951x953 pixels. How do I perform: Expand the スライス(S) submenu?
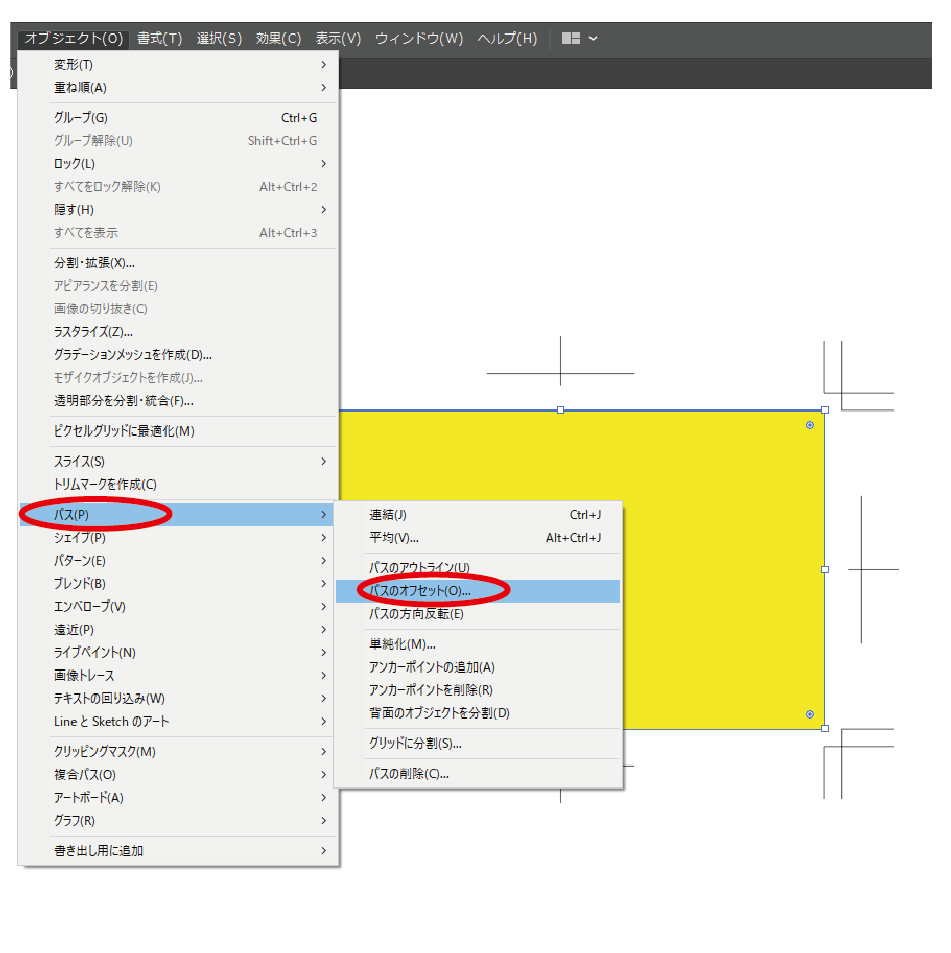pos(178,462)
